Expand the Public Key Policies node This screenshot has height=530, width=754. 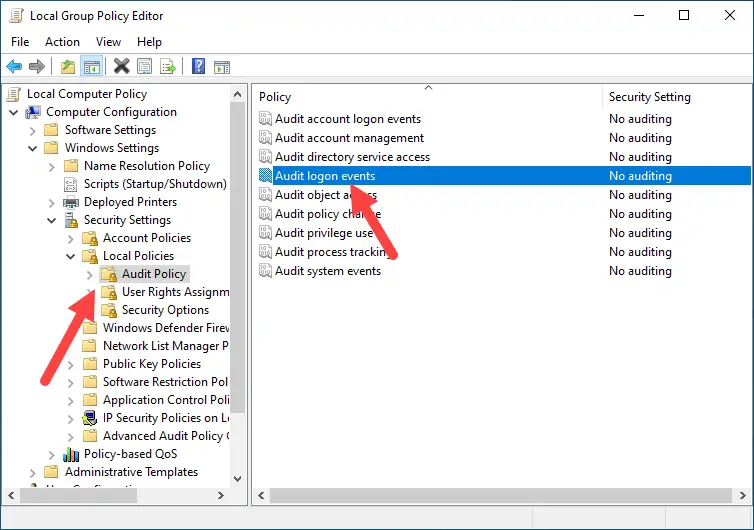coord(71,365)
